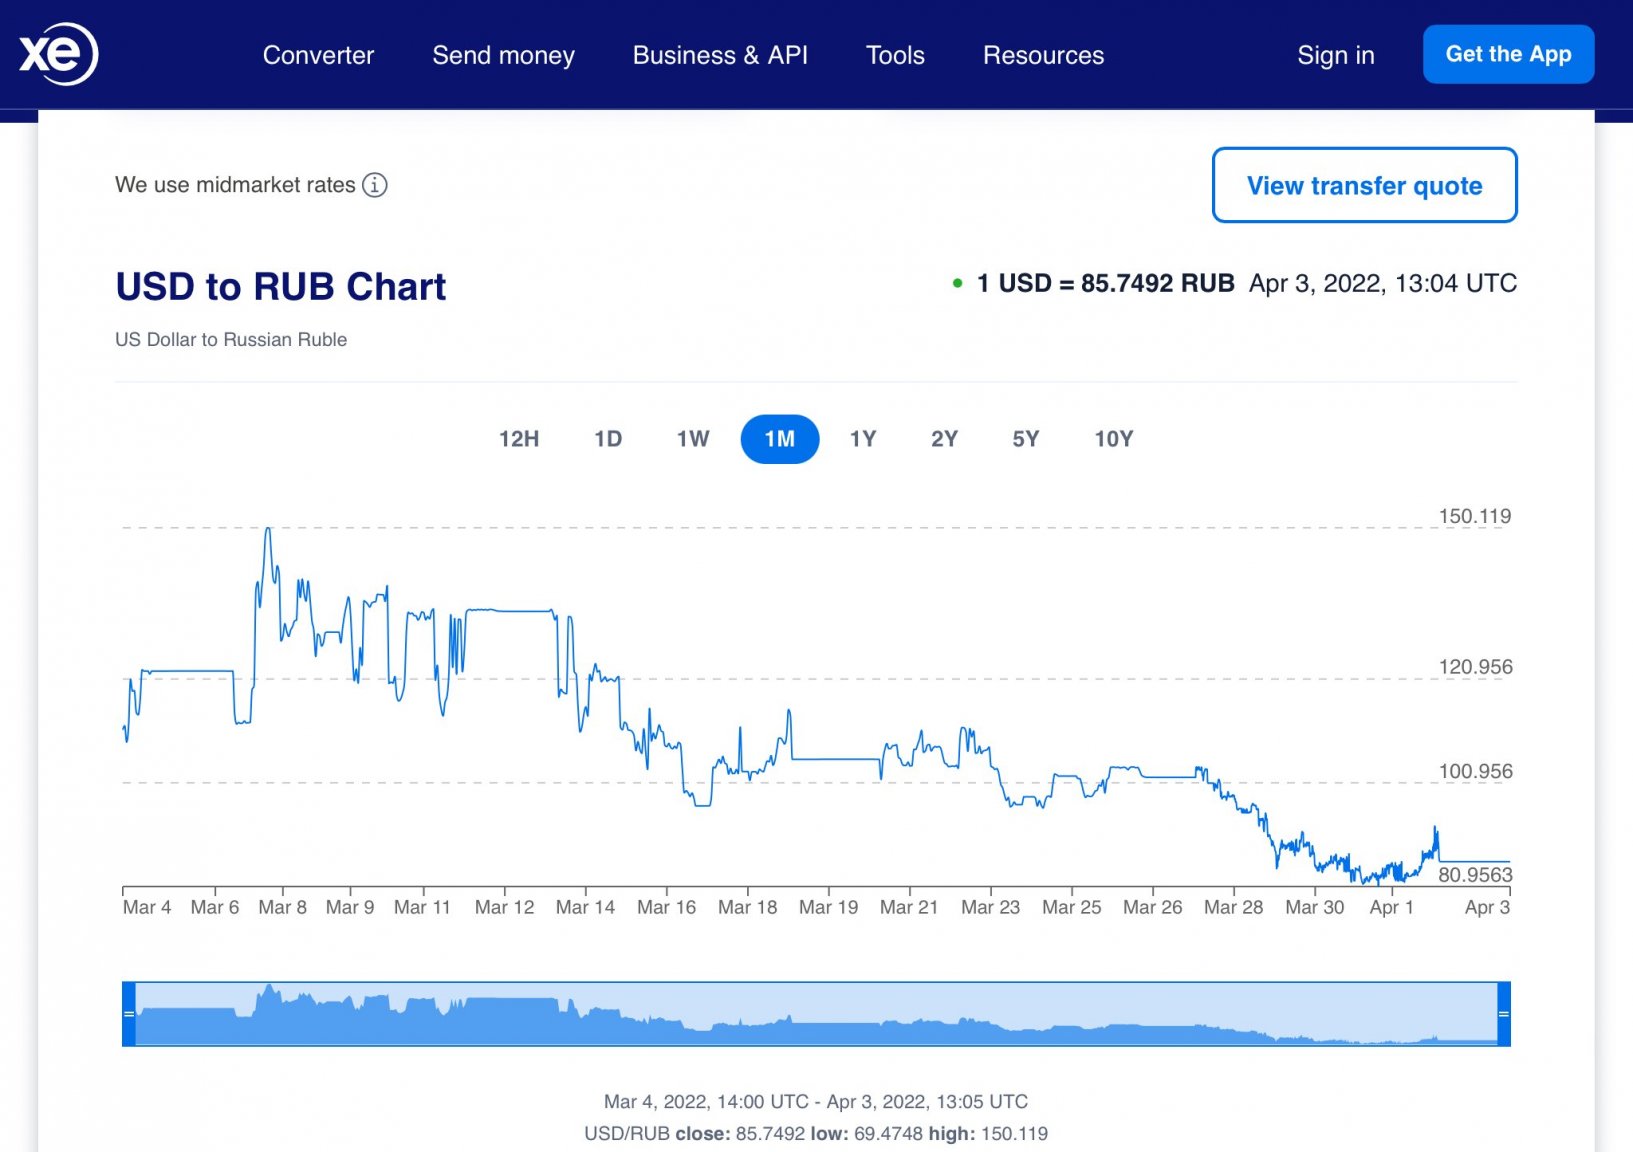Grab the right range selector handle
The image size is (1633, 1152).
1504,1014
